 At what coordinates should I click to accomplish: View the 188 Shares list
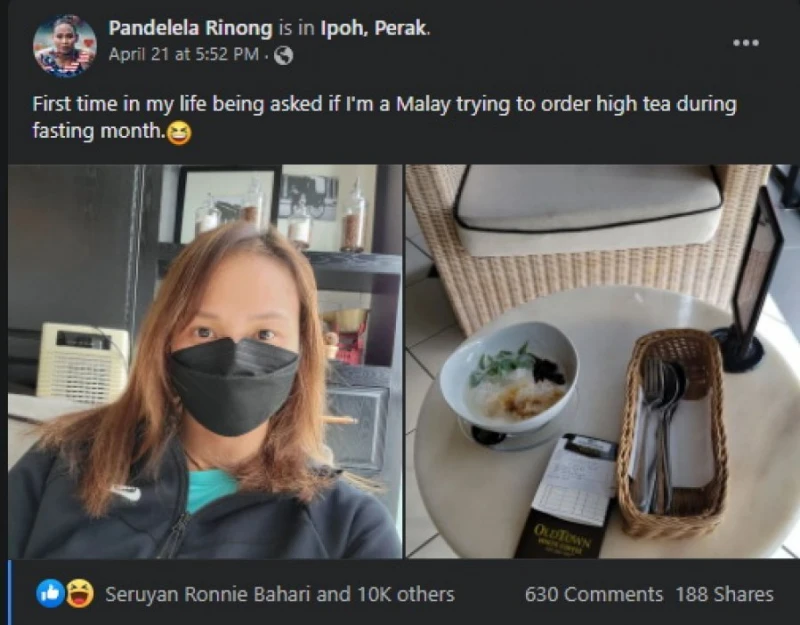(x=724, y=594)
